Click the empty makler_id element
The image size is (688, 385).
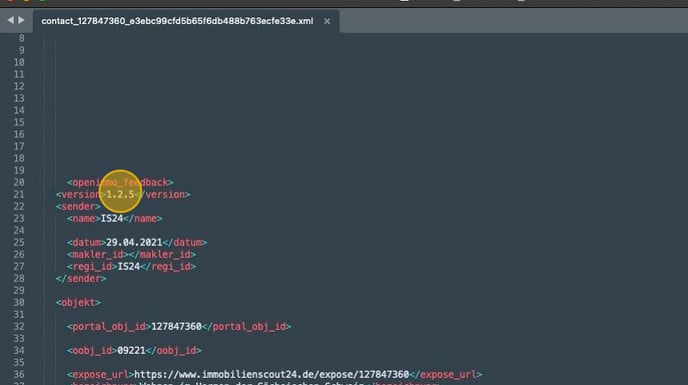click(x=131, y=254)
